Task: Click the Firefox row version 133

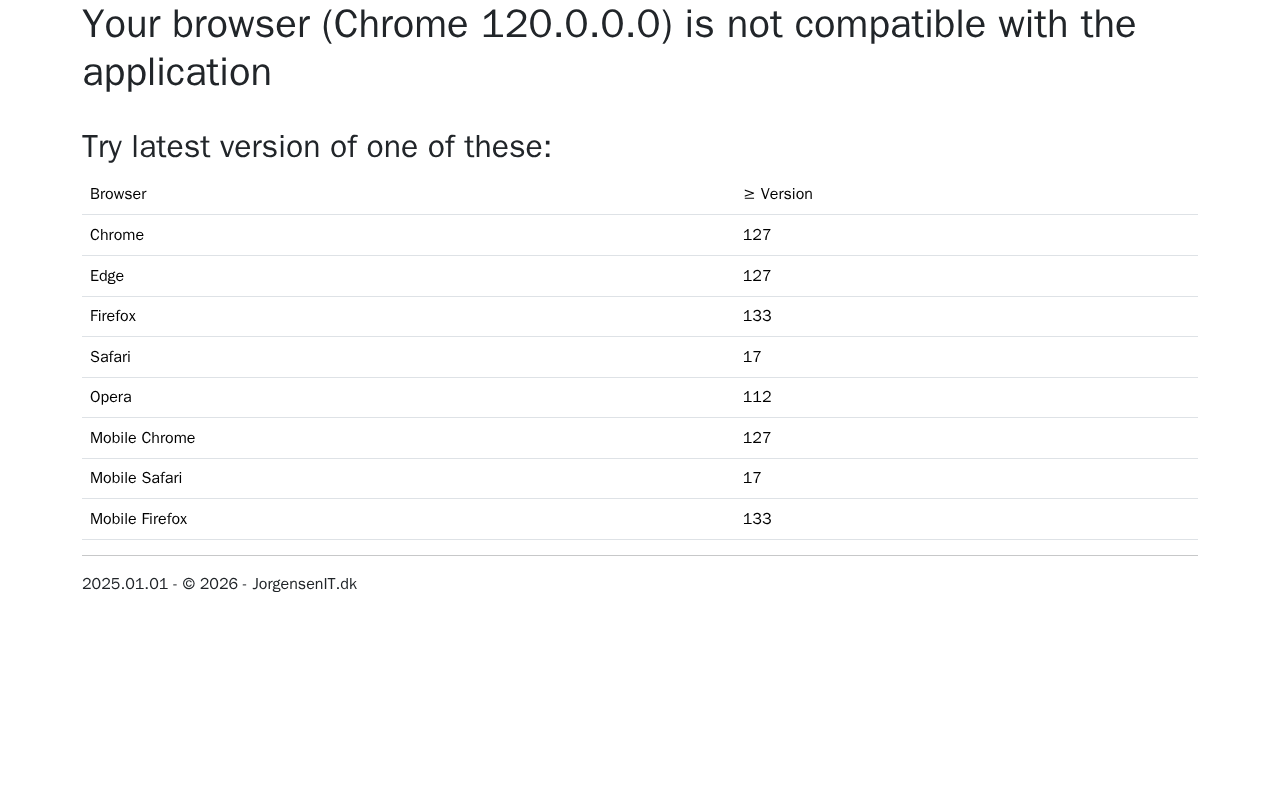Action: coord(757,316)
